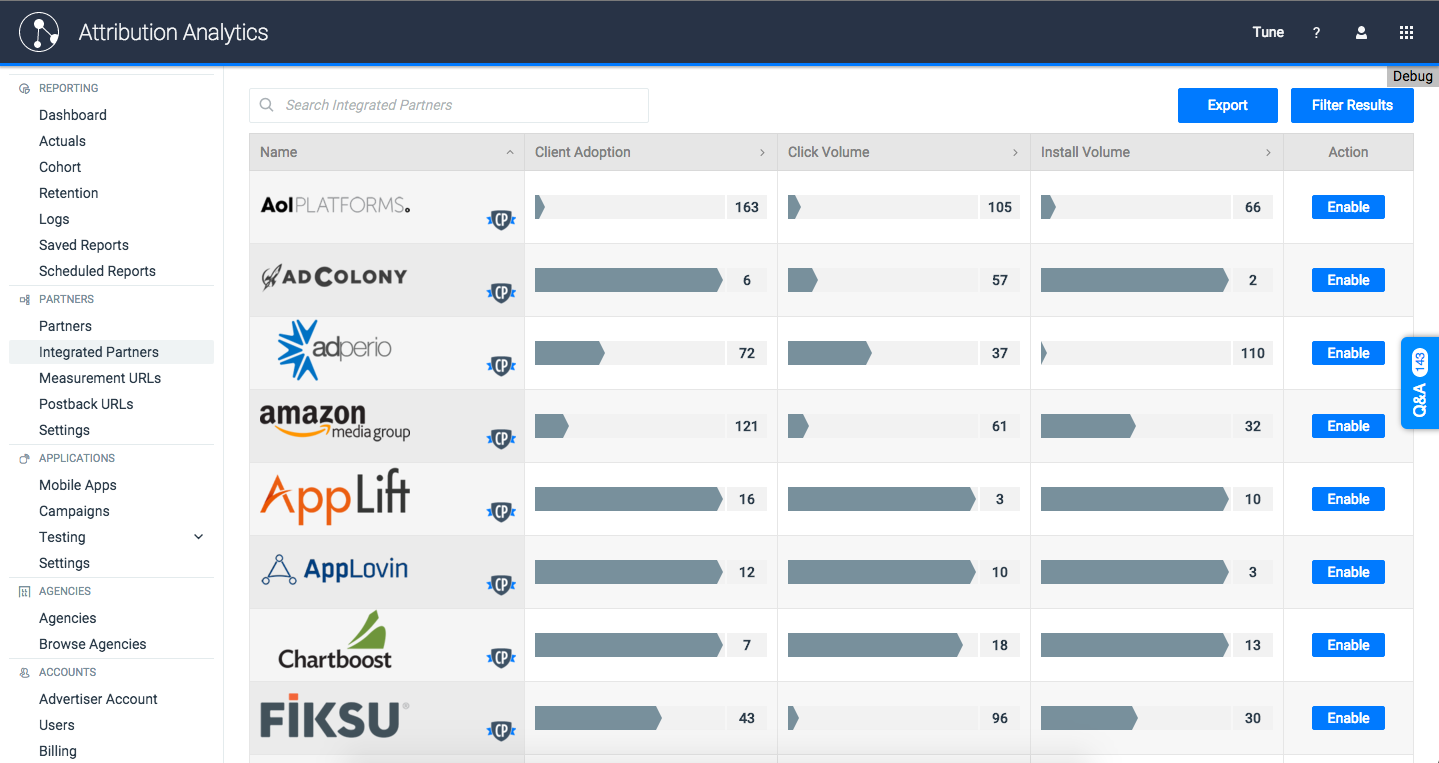Screen dimensions: 1439x763
Task: Sort by Name column arrow
Action: (510, 153)
